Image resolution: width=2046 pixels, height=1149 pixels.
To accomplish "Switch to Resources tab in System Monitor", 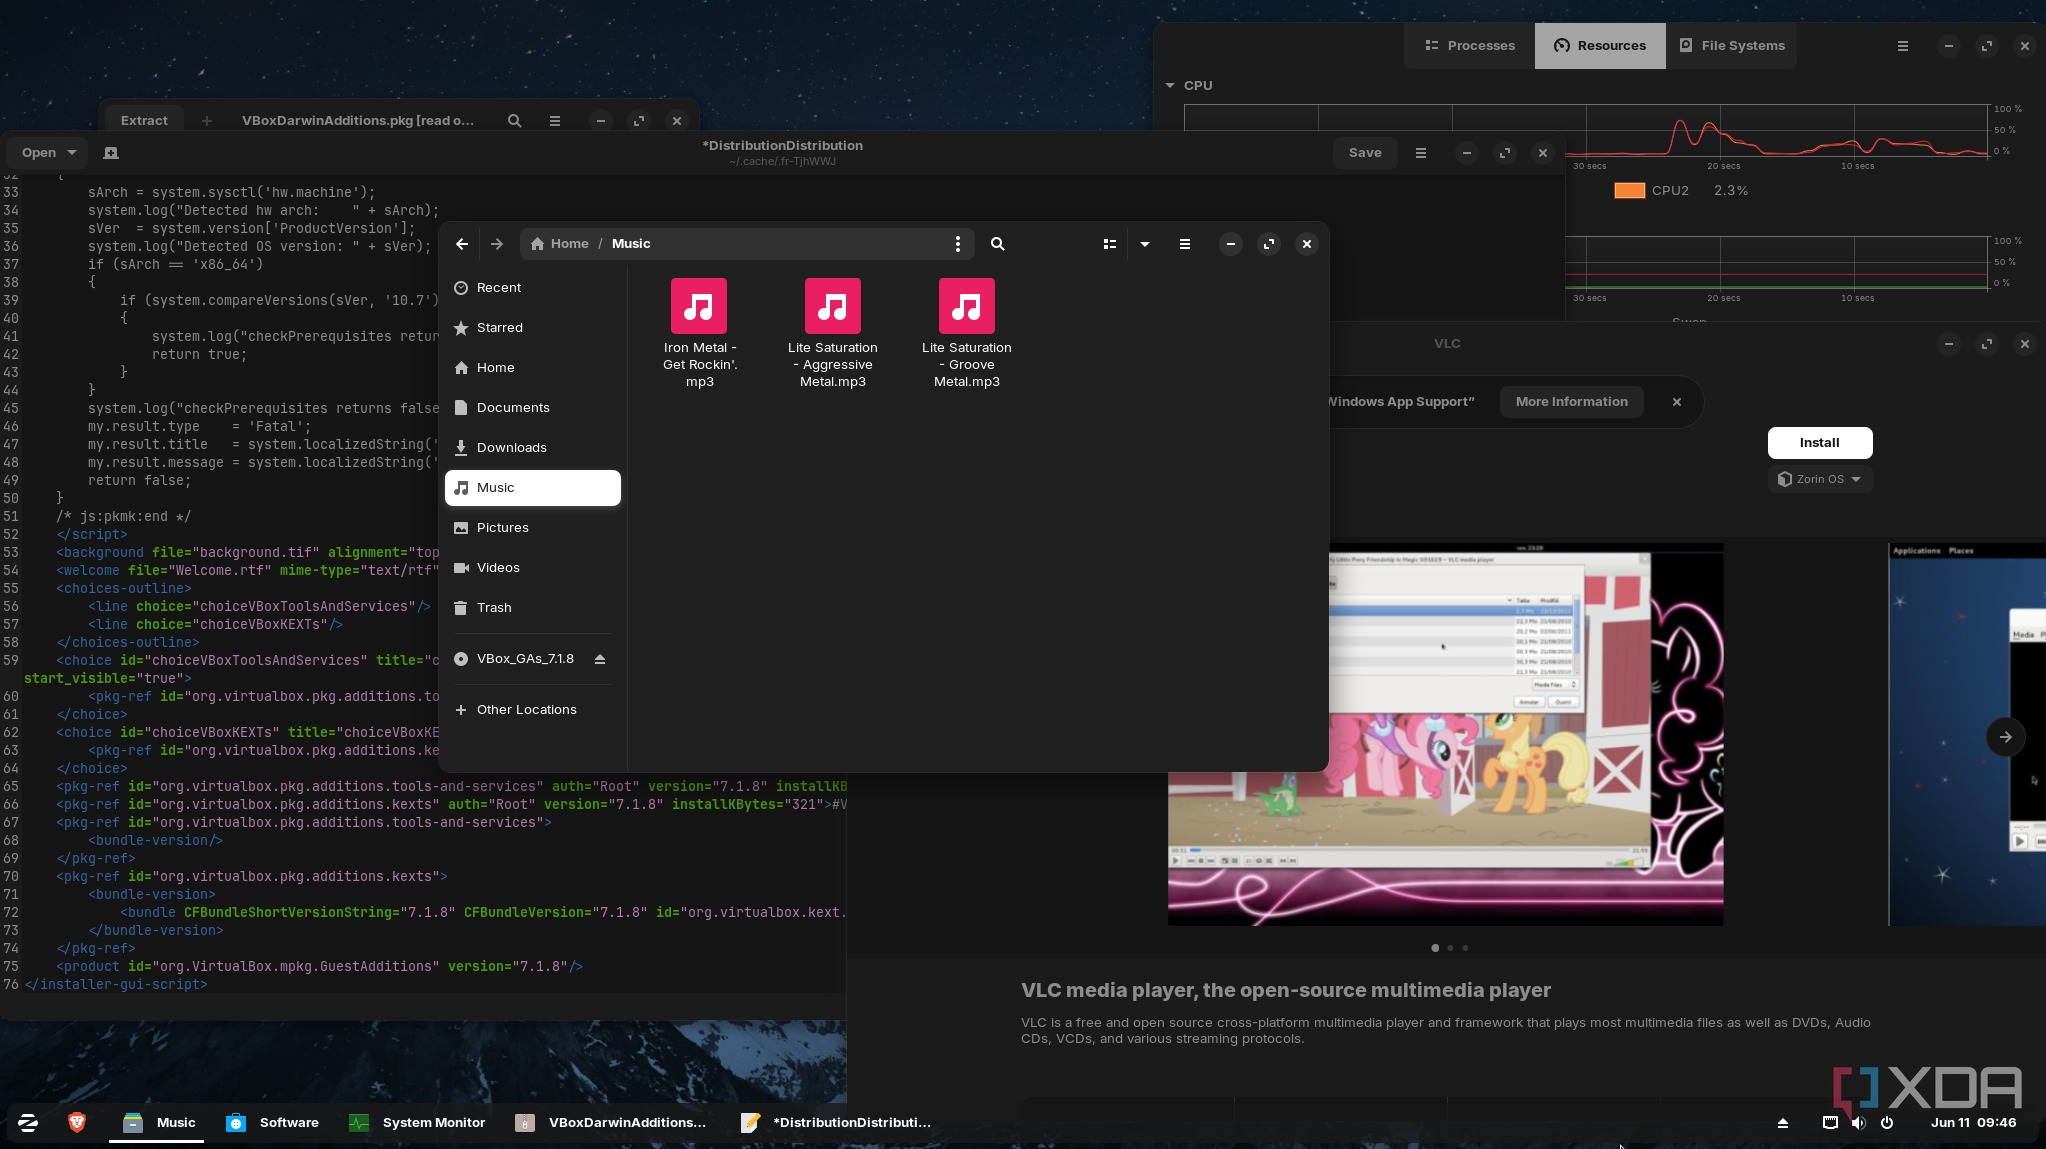I will pyautogui.click(x=1600, y=46).
